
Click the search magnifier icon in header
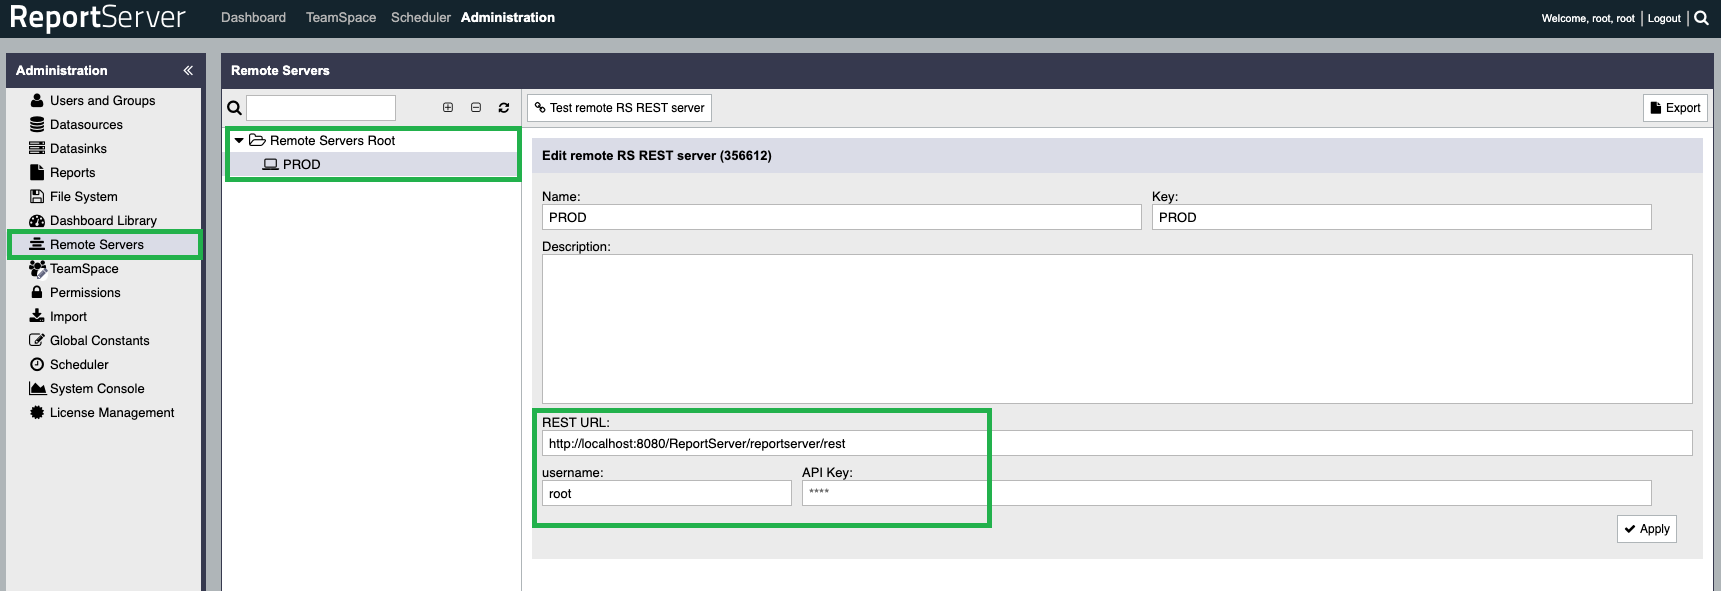[1701, 18]
